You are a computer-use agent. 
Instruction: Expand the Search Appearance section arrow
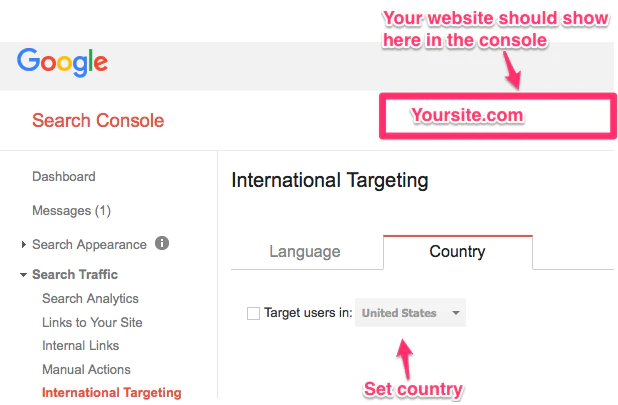point(24,245)
